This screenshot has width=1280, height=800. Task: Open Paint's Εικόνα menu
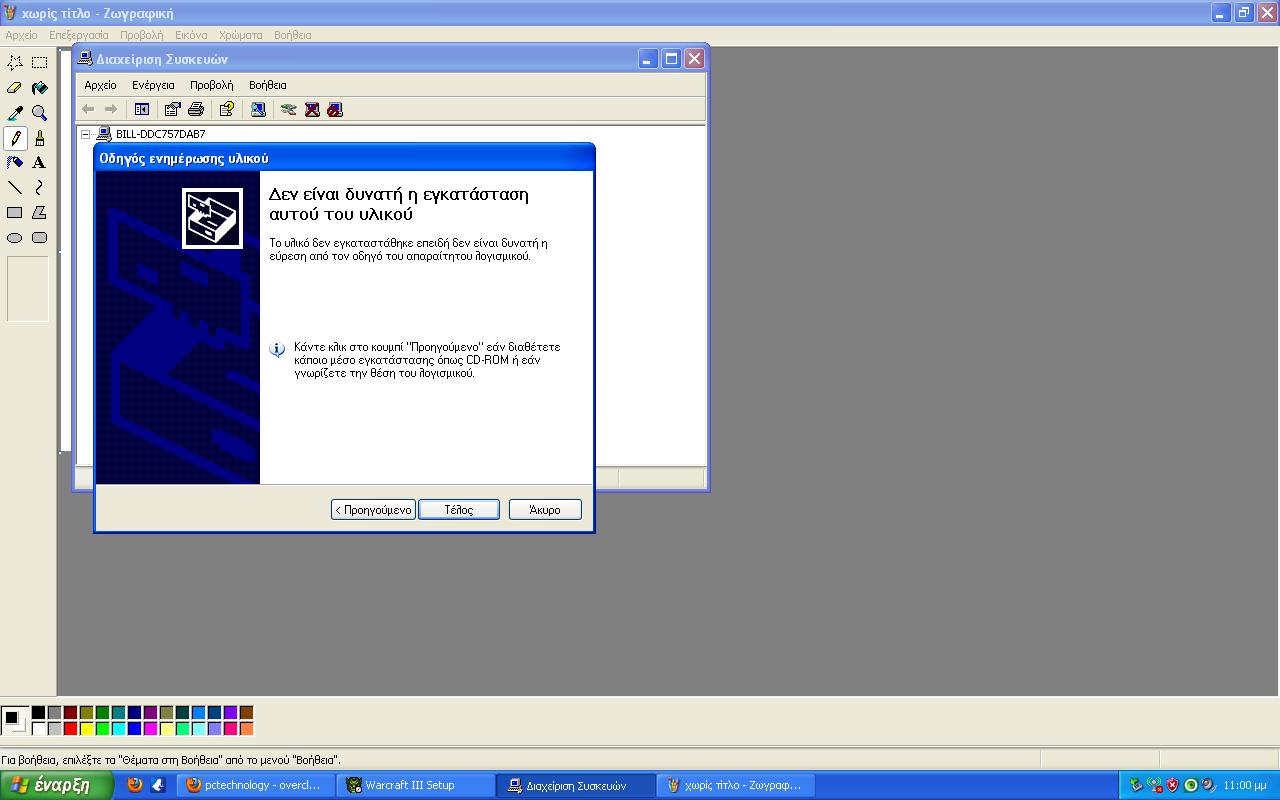191,35
